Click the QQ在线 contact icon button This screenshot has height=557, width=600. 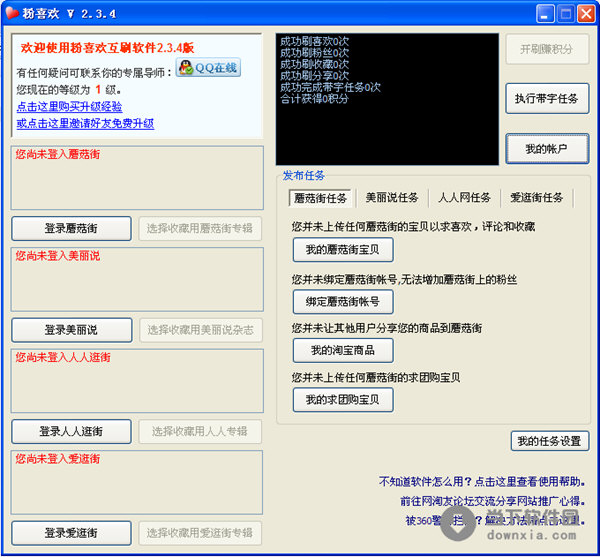point(208,68)
